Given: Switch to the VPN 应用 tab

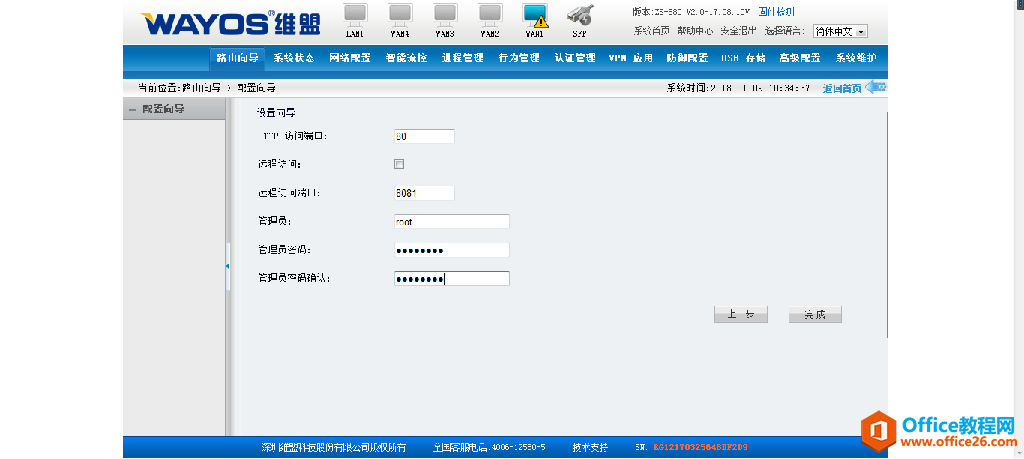Looking at the screenshot, I should 631,58.
